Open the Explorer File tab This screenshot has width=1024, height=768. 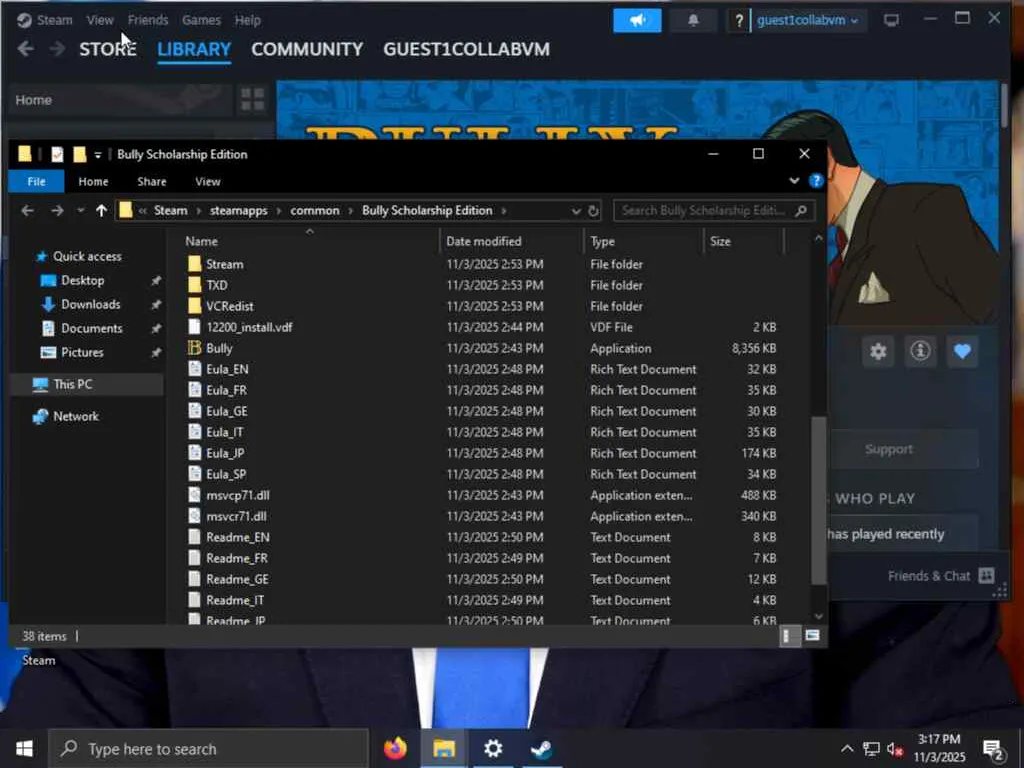point(37,182)
